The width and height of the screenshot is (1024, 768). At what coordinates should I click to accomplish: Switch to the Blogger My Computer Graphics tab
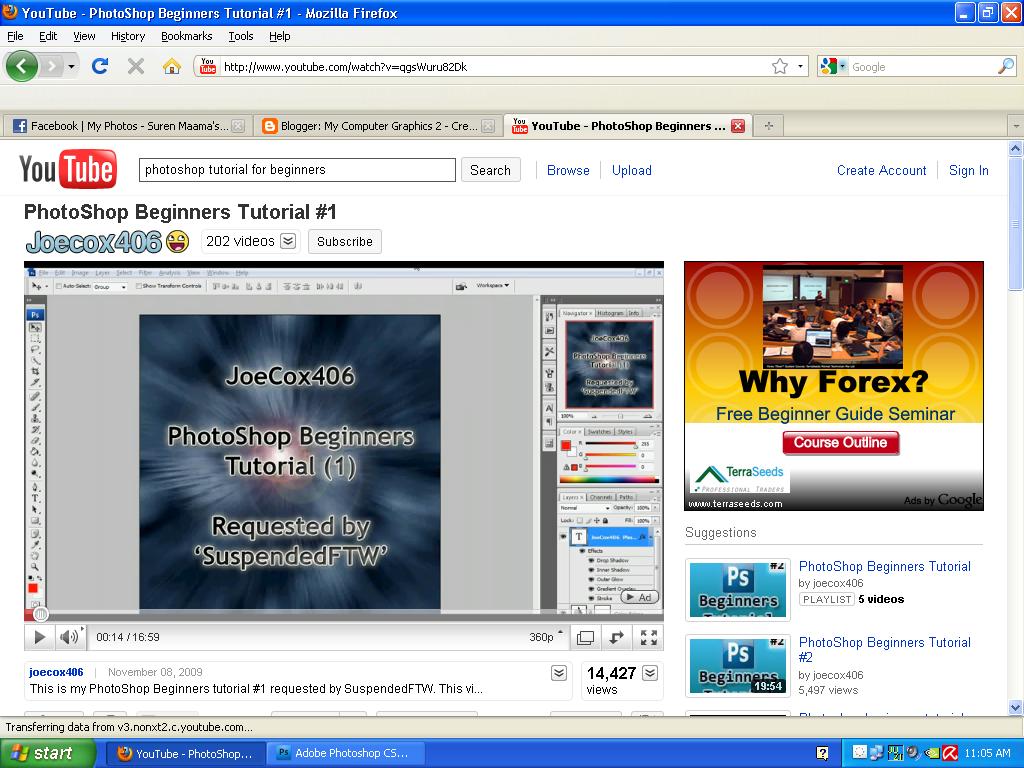click(377, 126)
